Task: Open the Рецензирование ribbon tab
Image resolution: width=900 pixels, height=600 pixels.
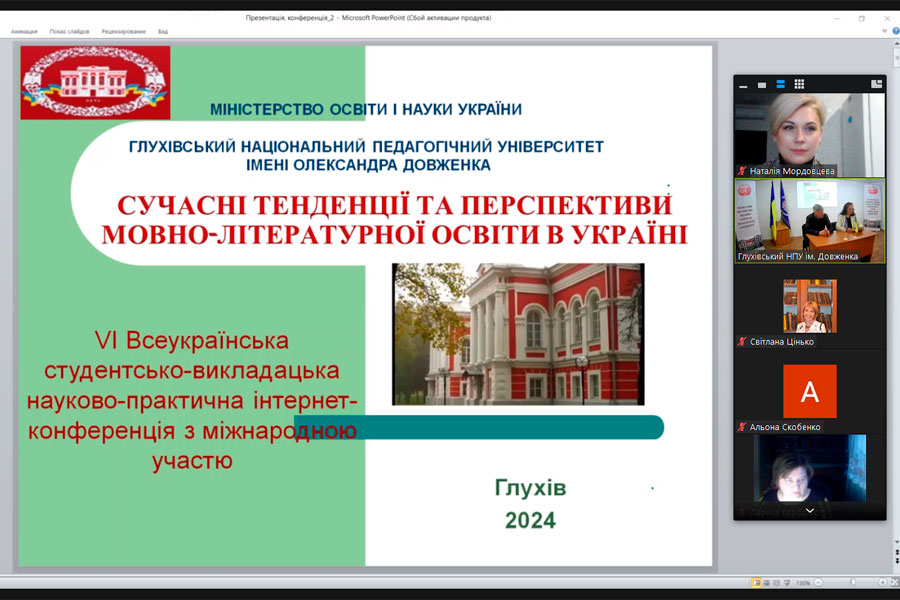Action: pyautogui.click(x=123, y=32)
